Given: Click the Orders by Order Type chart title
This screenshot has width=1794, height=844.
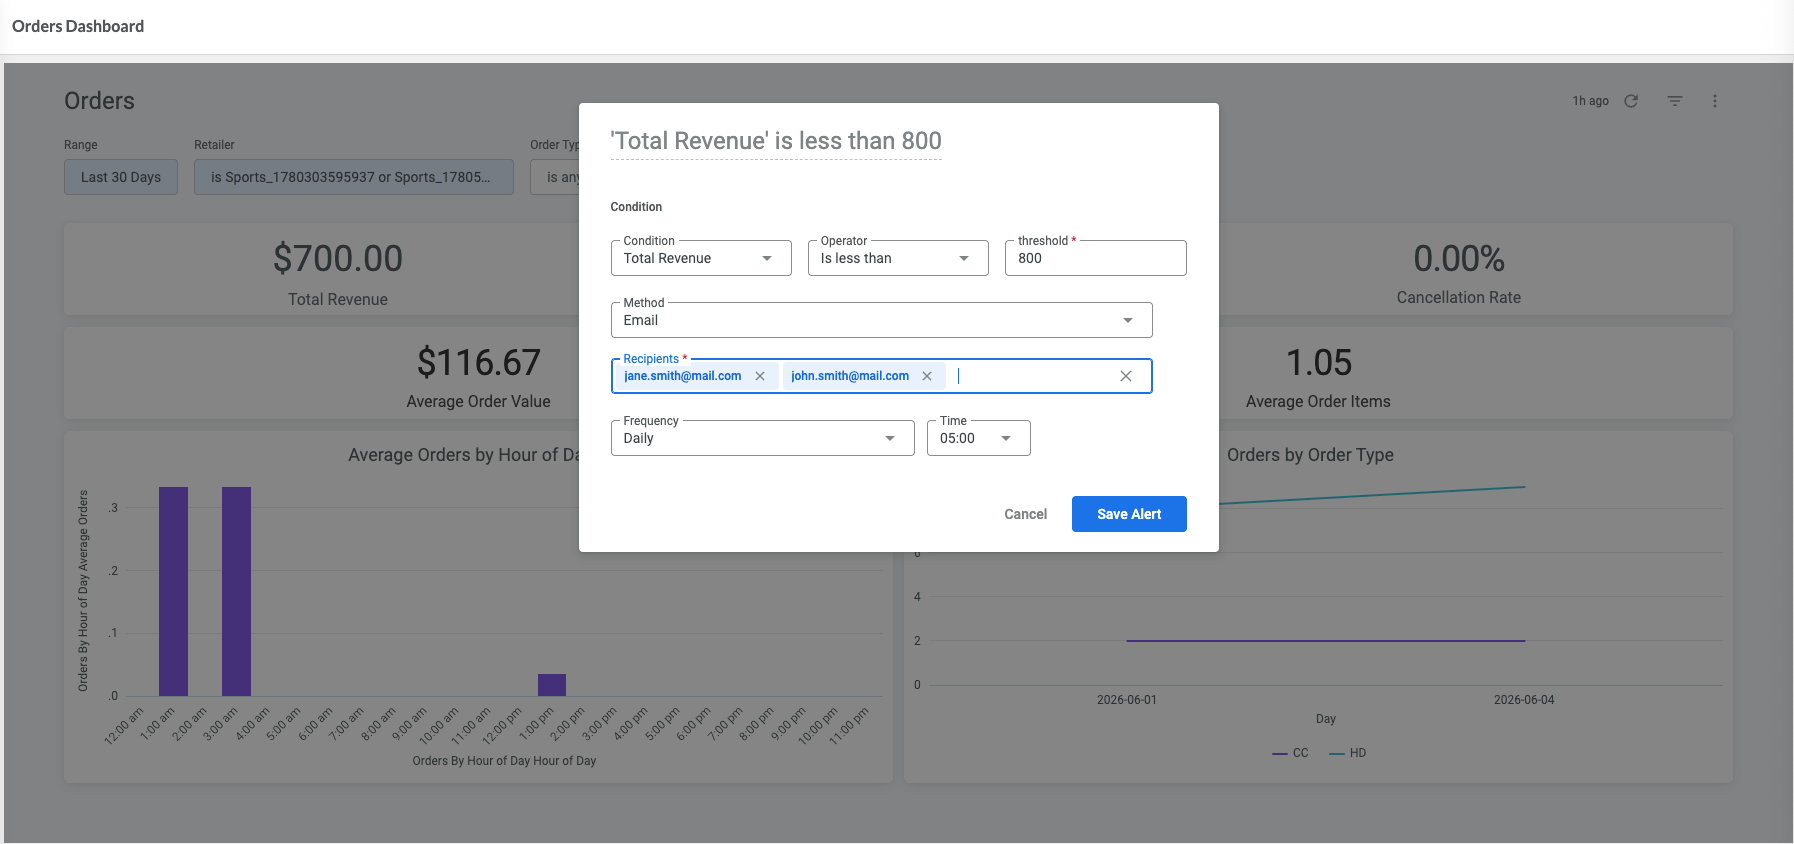Looking at the screenshot, I should pyautogui.click(x=1310, y=455).
